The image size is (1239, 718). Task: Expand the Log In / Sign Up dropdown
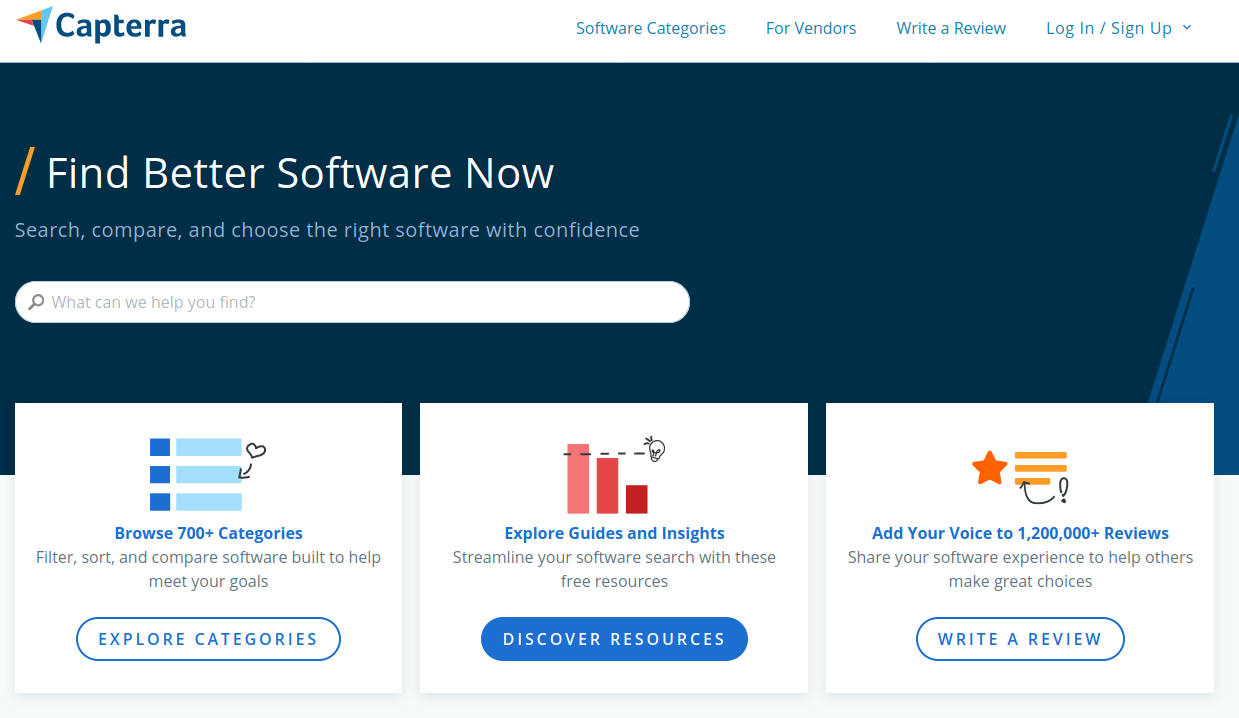click(1119, 28)
